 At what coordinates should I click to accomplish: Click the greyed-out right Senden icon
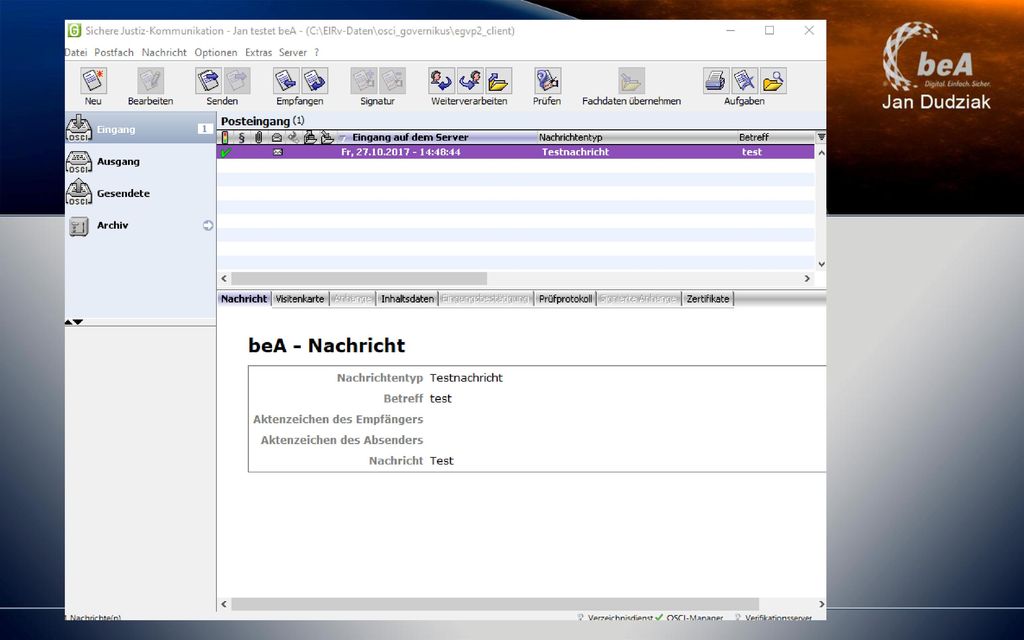[237, 81]
